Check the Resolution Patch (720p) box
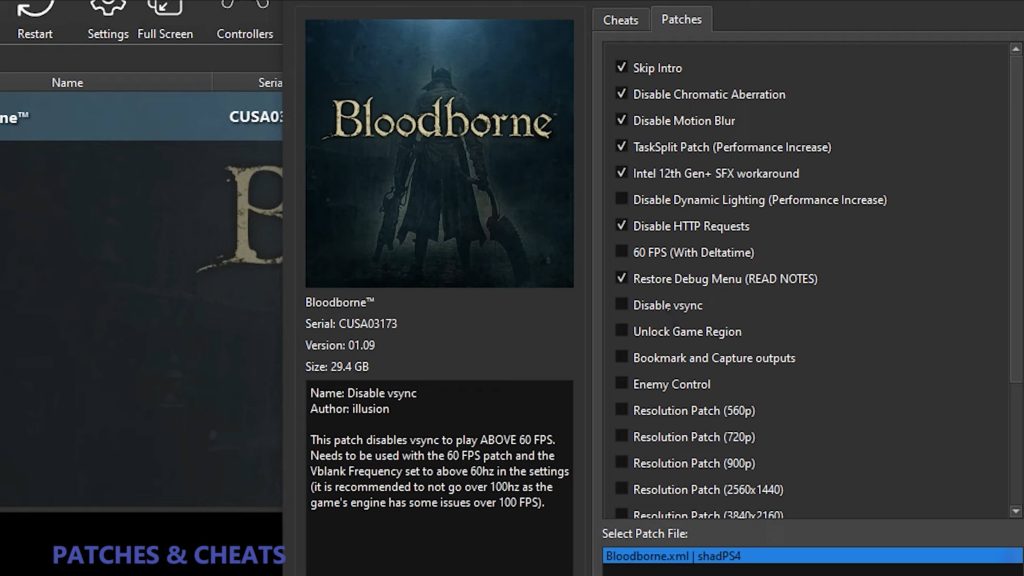The width and height of the screenshot is (1024, 576). coord(622,437)
